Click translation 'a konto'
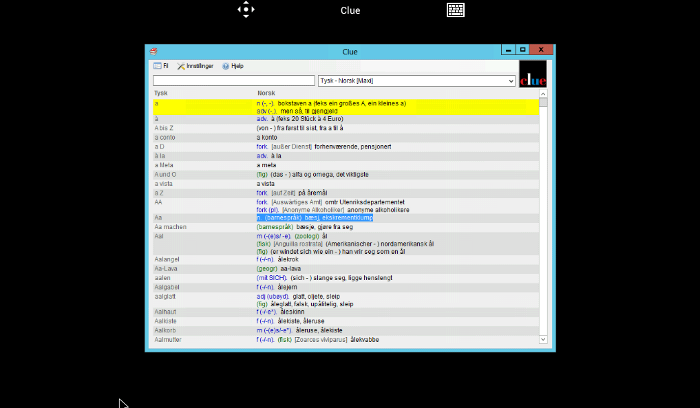 point(267,137)
